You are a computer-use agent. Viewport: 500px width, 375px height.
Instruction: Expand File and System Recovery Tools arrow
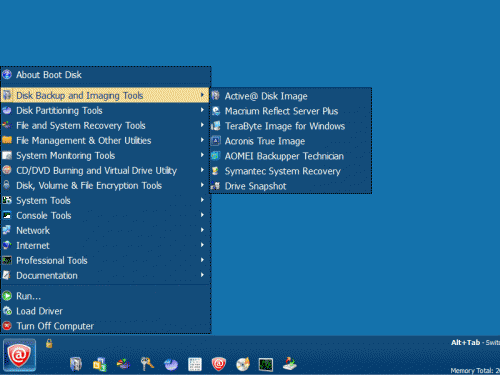202,125
